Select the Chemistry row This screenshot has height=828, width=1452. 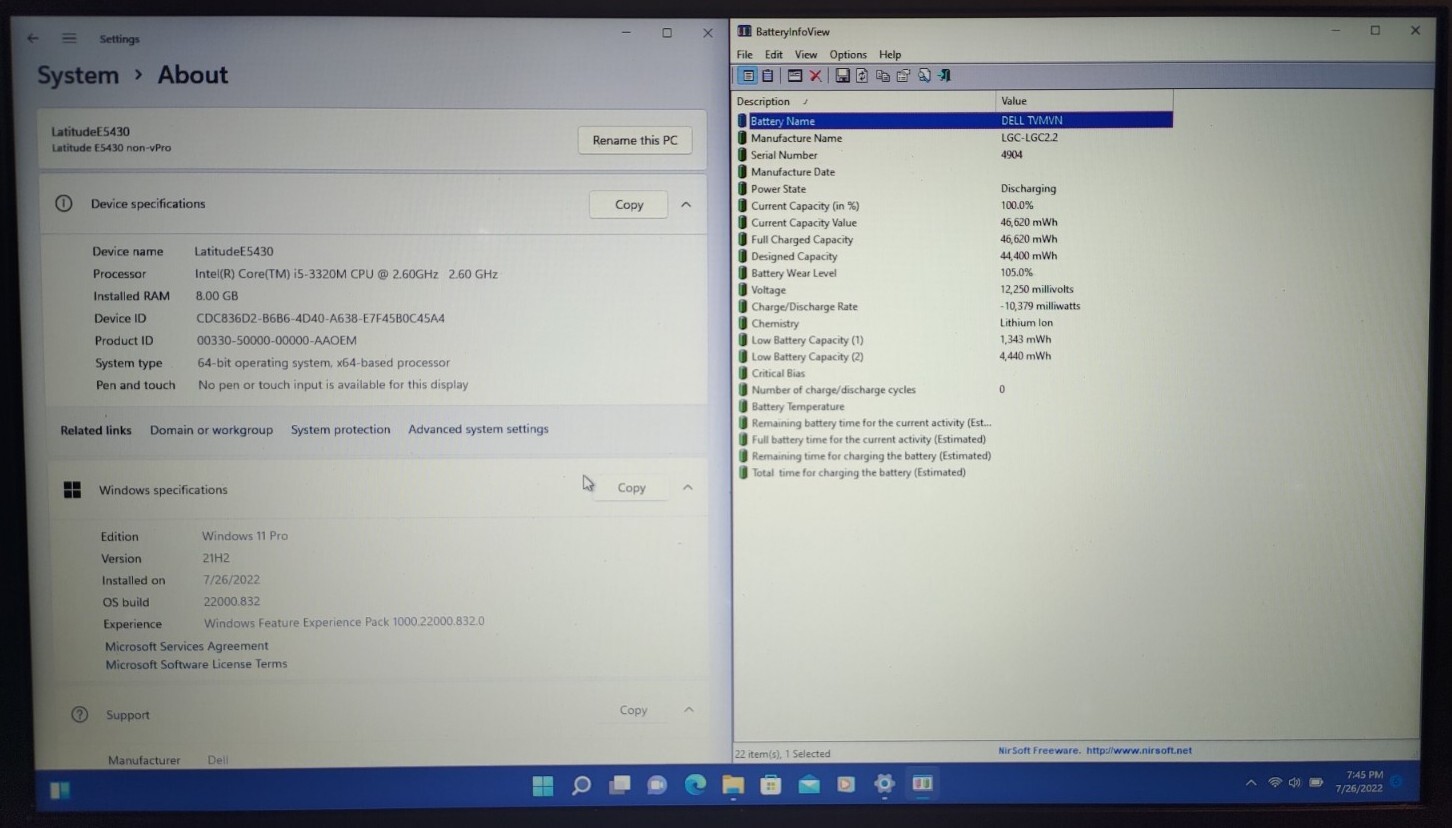[x=954, y=323]
